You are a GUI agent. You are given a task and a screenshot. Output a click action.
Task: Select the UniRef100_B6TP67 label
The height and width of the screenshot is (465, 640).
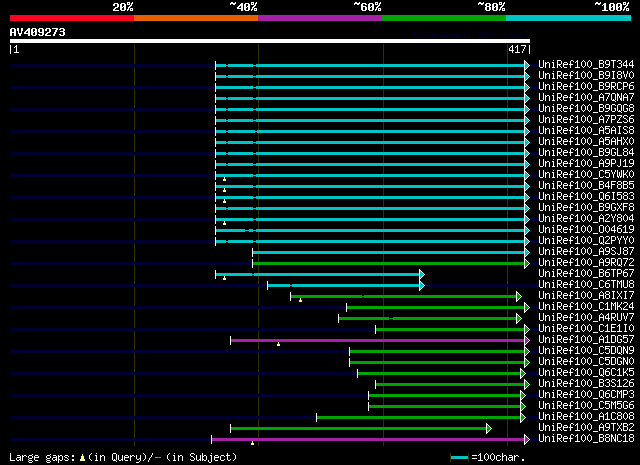586,274
